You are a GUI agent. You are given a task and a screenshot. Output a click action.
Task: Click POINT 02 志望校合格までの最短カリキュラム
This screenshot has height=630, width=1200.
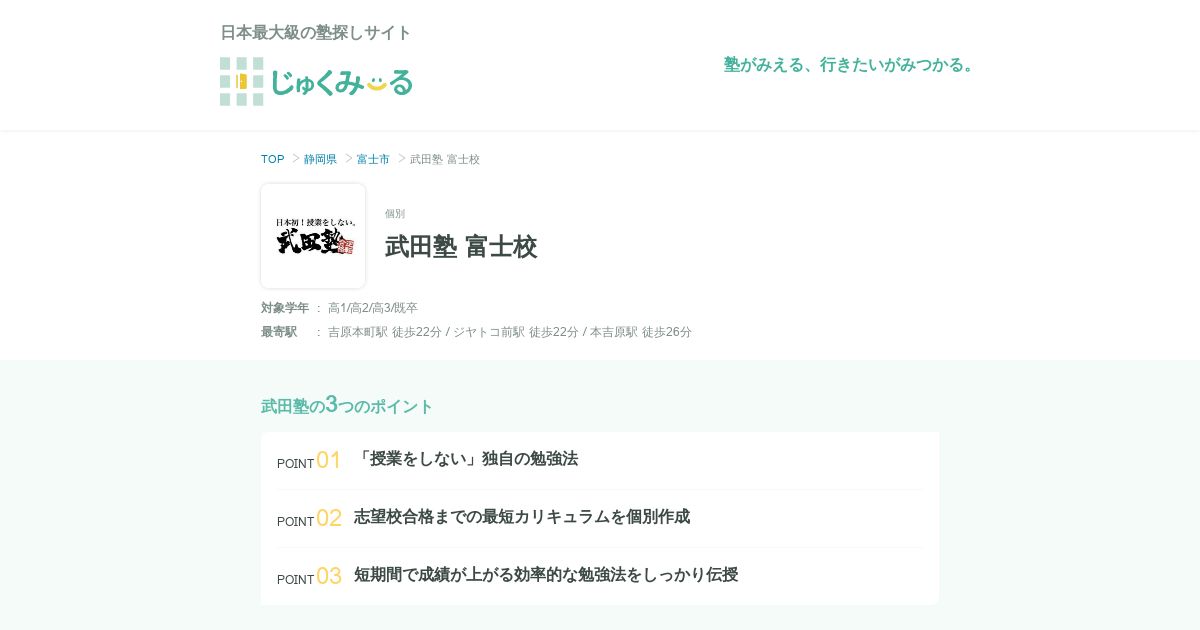(x=522, y=517)
